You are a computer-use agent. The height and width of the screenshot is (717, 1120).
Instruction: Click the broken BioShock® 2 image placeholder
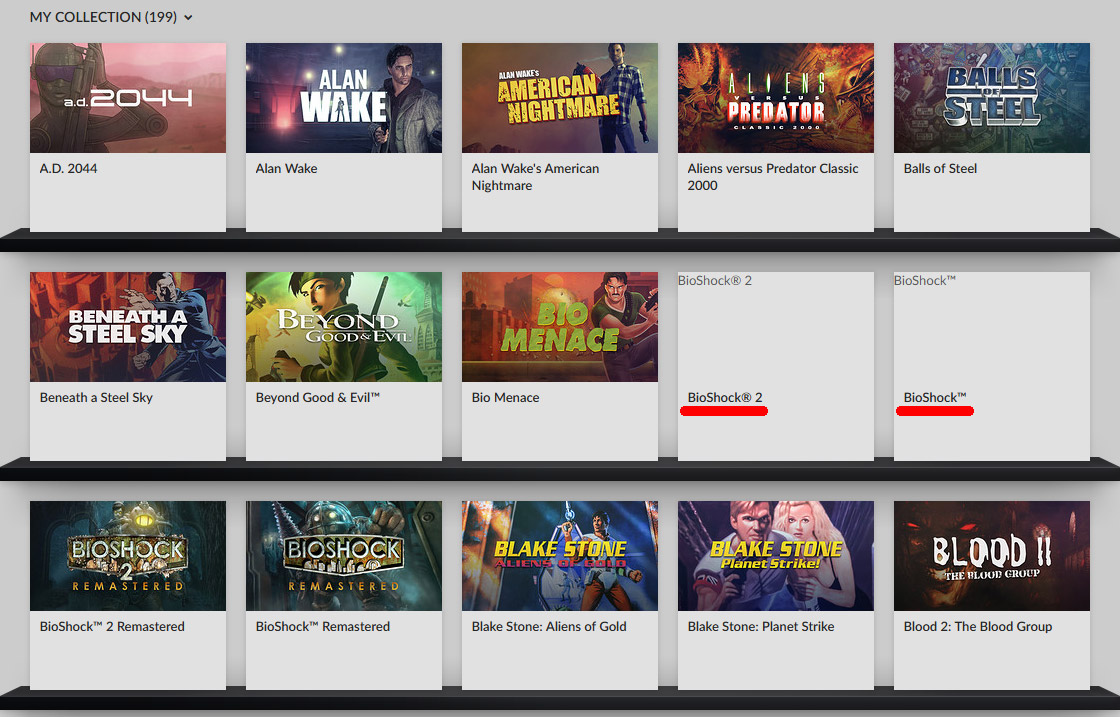776,327
